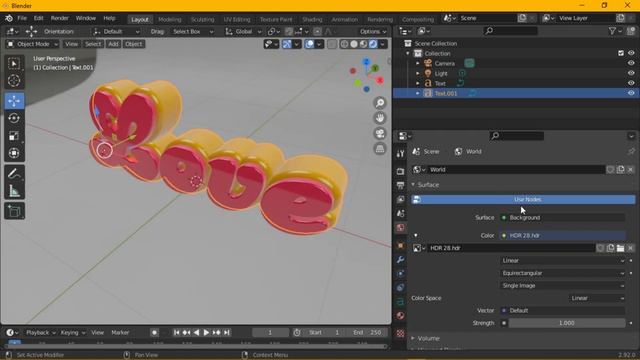
Task: Activate the Move tool
Action: coord(14,101)
